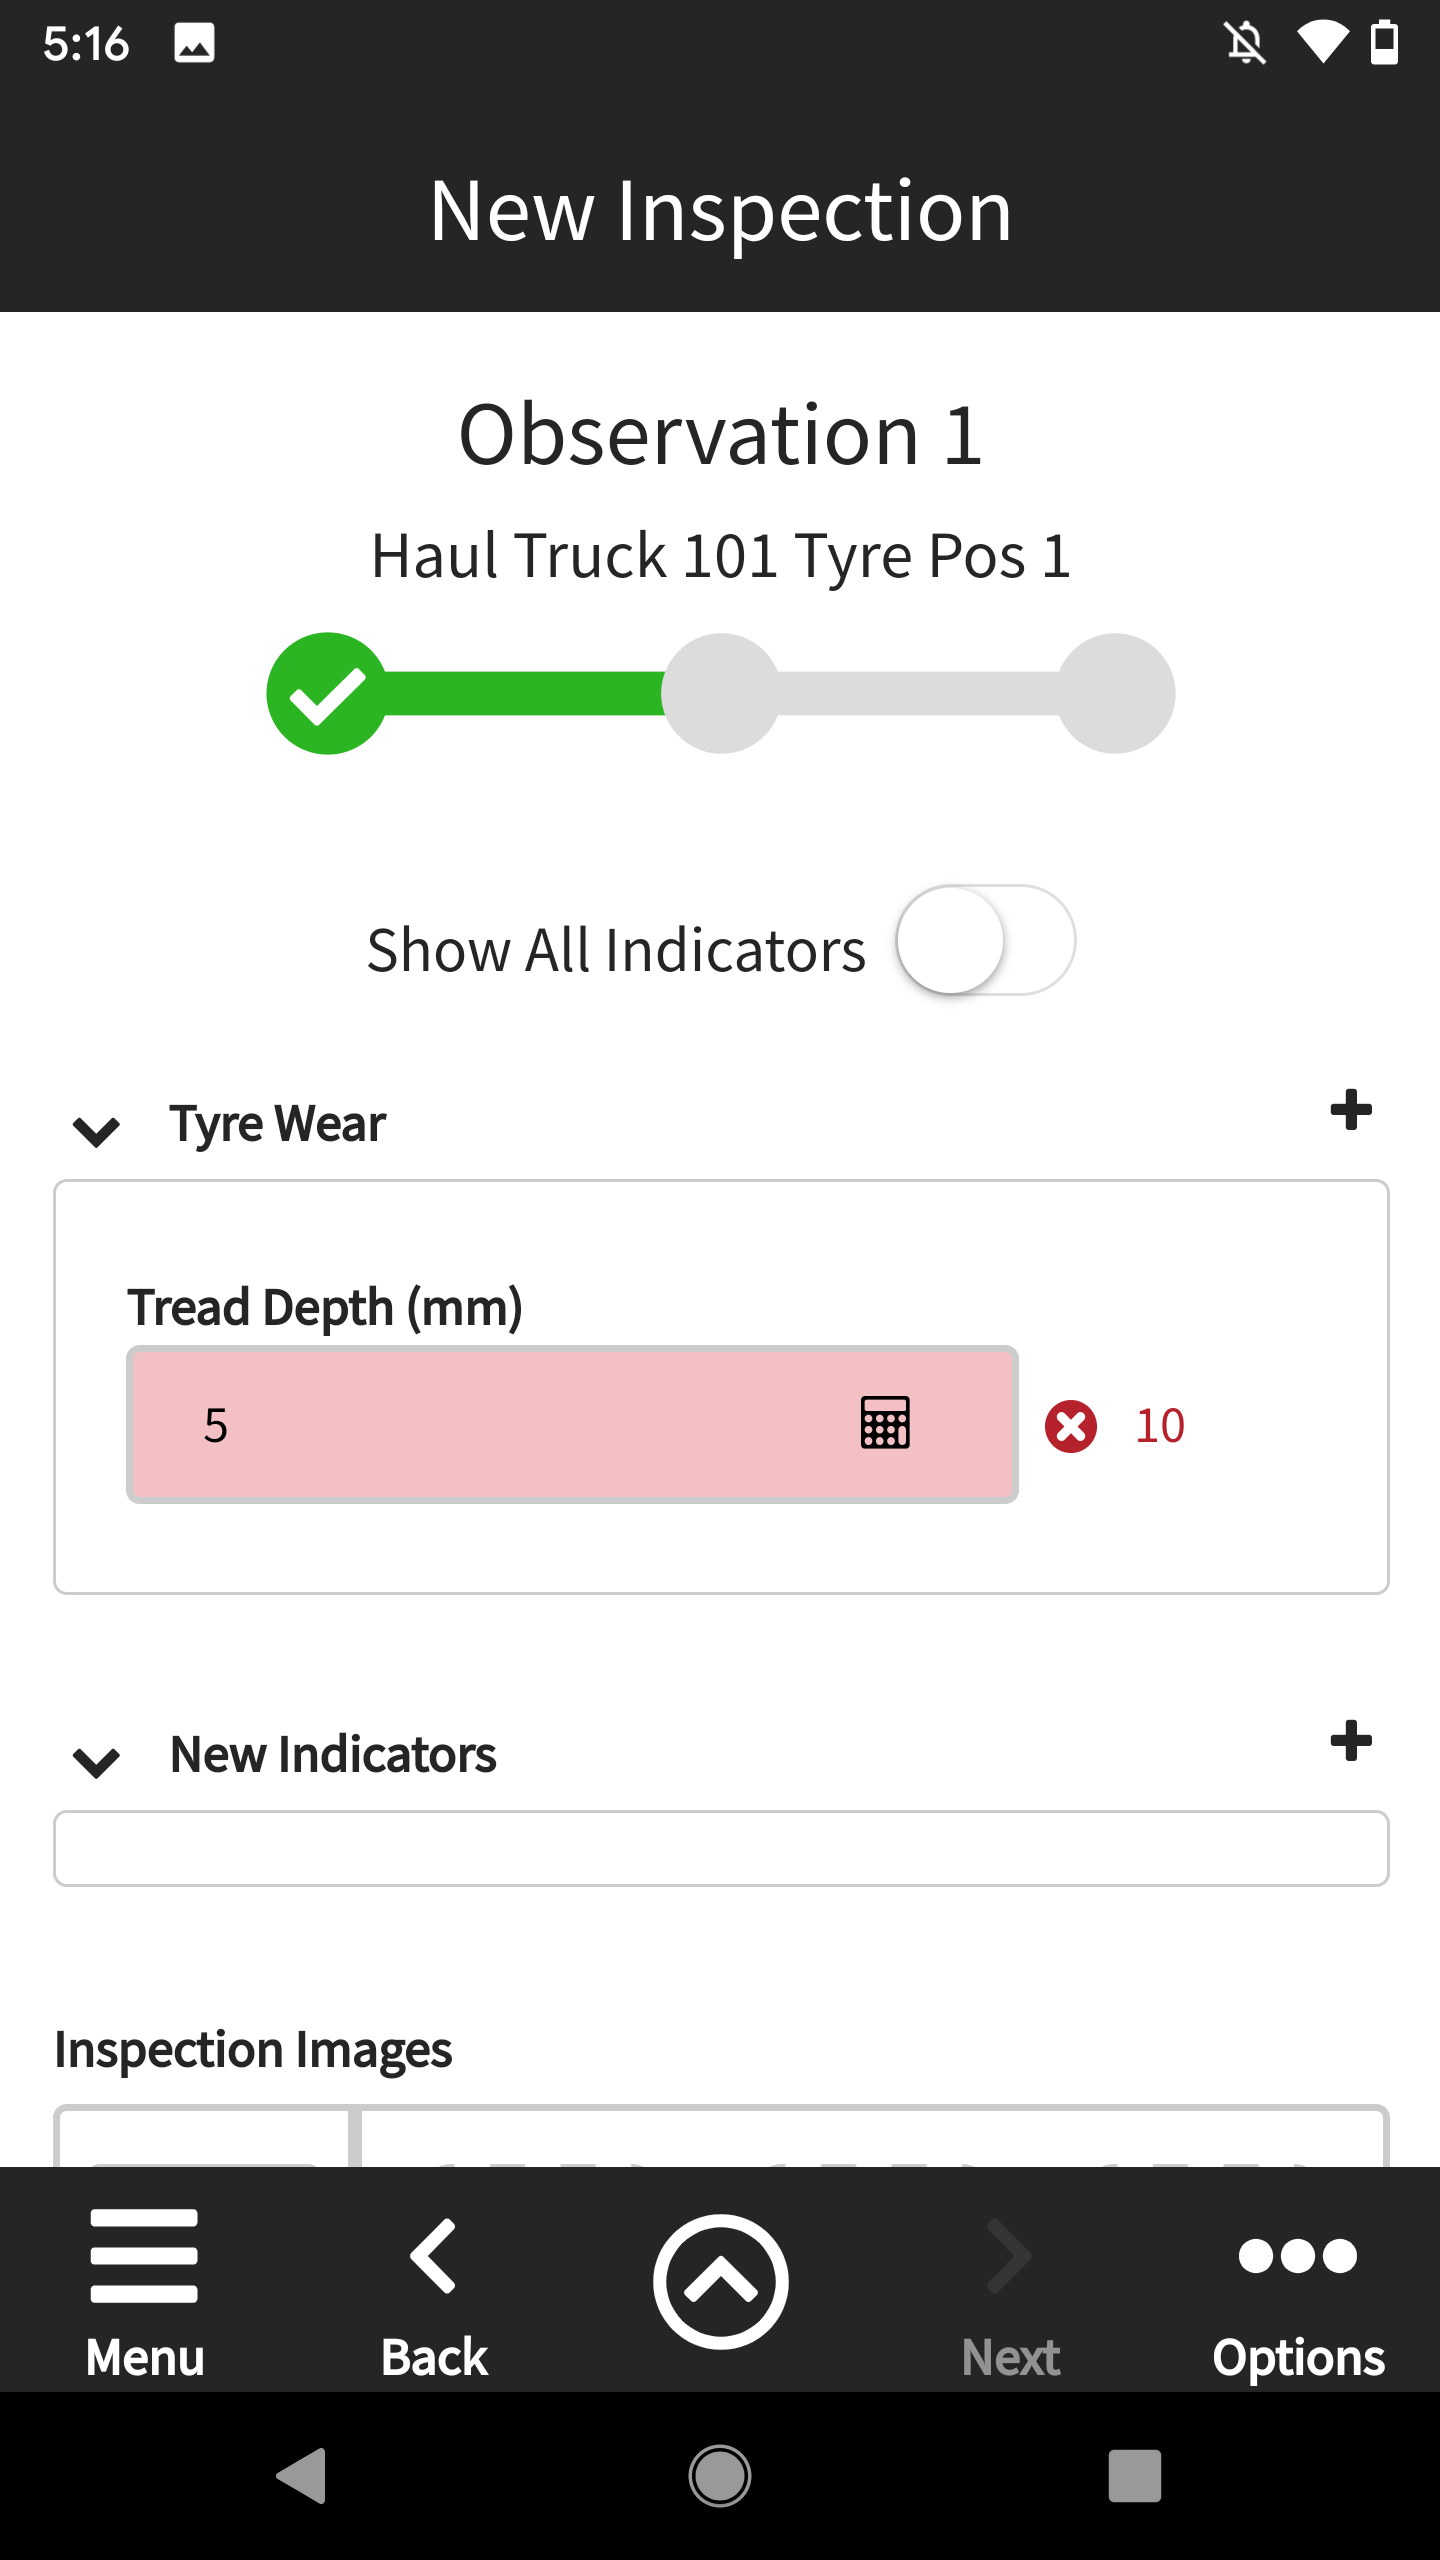1440x2560 pixels.
Task: Tap the Android back navigation triangle
Action: tap(302, 2476)
